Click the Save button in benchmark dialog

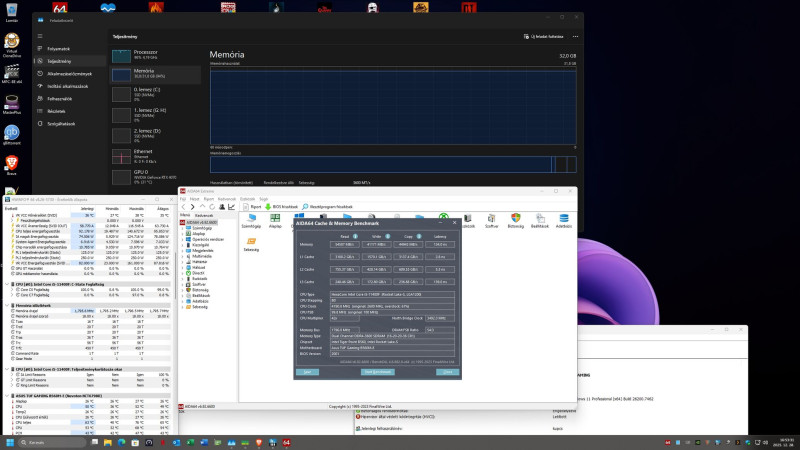click(309, 371)
